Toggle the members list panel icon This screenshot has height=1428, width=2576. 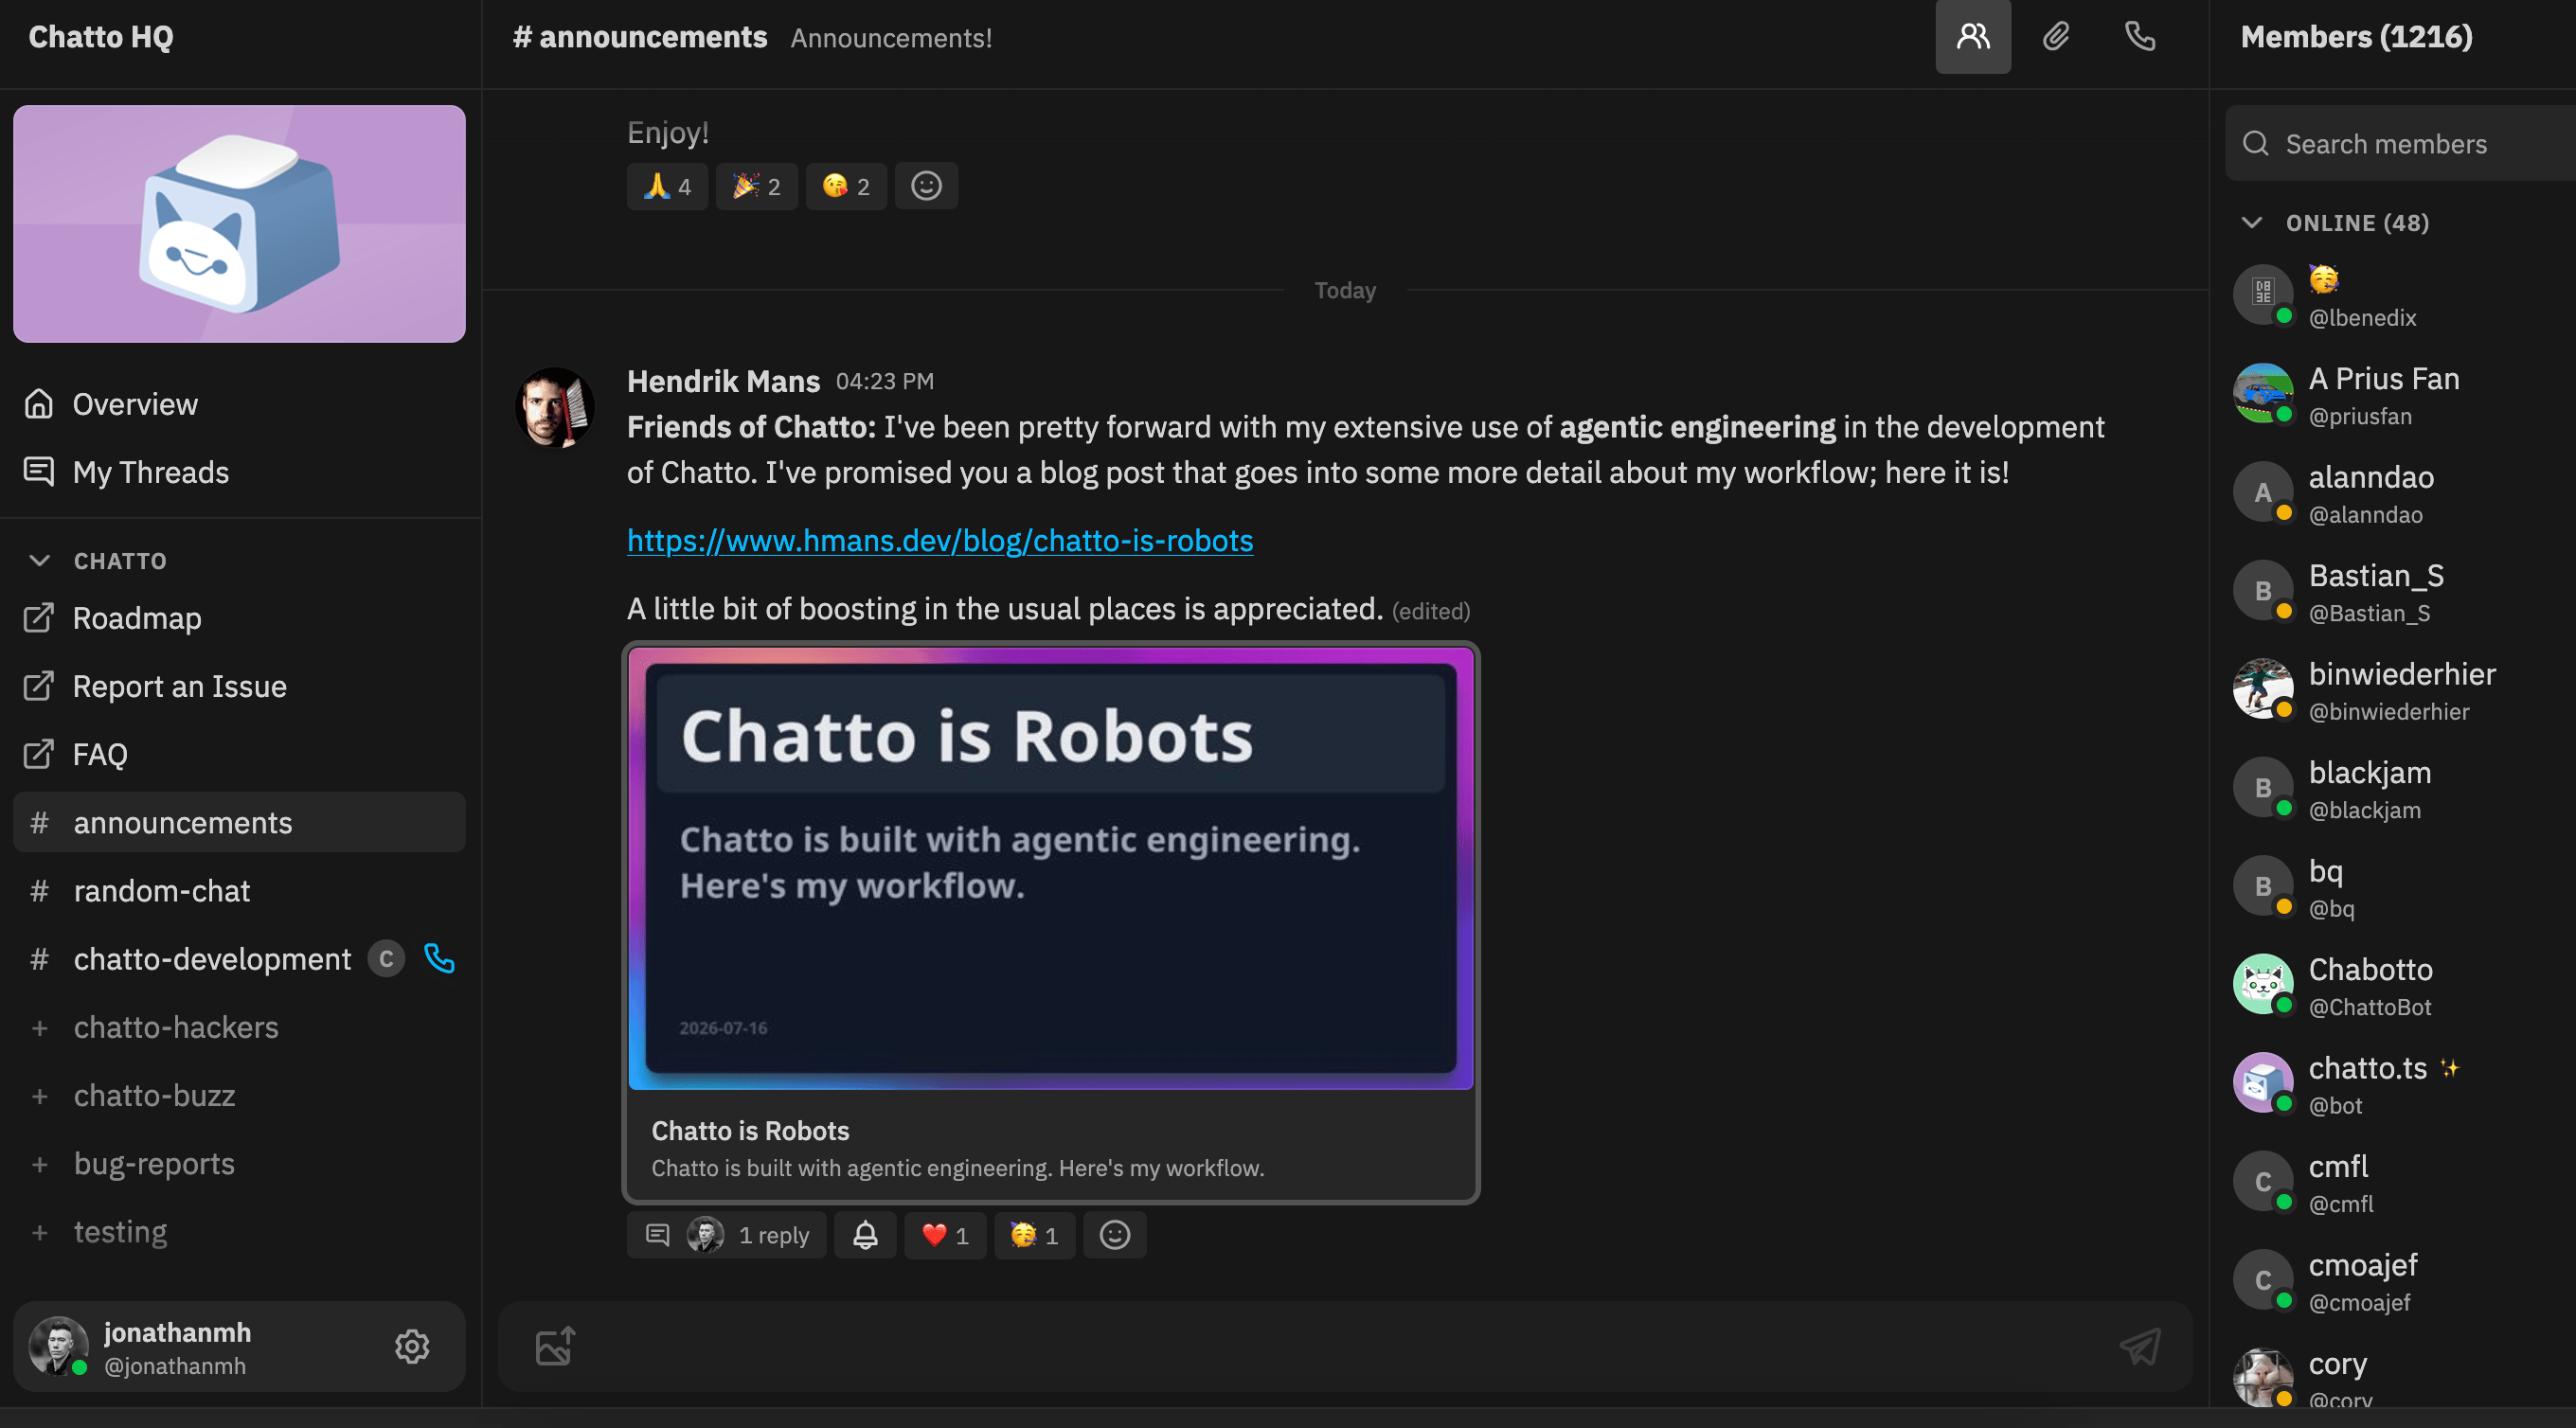(1972, 37)
